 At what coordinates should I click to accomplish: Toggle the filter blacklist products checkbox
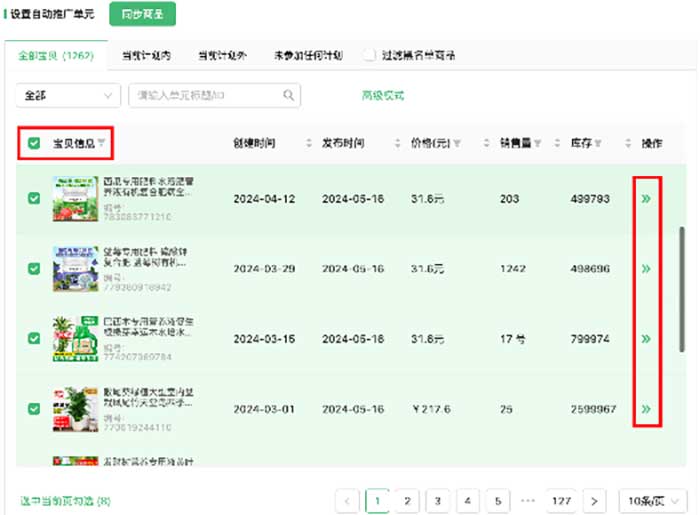pyautogui.click(x=369, y=55)
